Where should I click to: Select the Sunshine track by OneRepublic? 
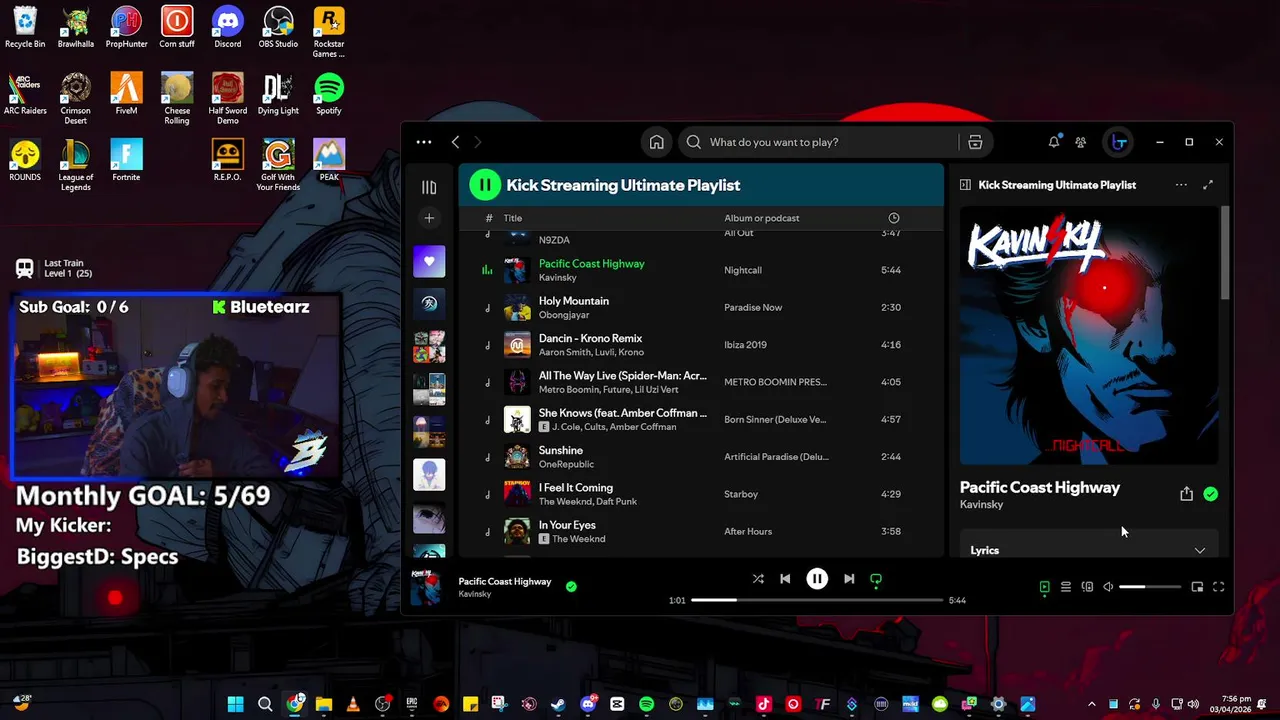(701, 457)
